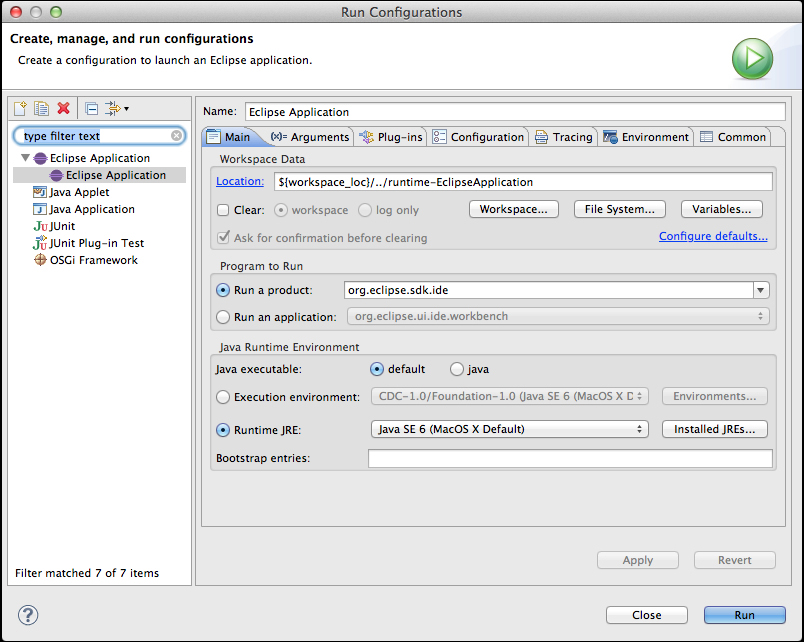Select OSGi Framework launch type
Image resolution: width=804 pixels, height=642 pixels.
click(x=94, y=260)
